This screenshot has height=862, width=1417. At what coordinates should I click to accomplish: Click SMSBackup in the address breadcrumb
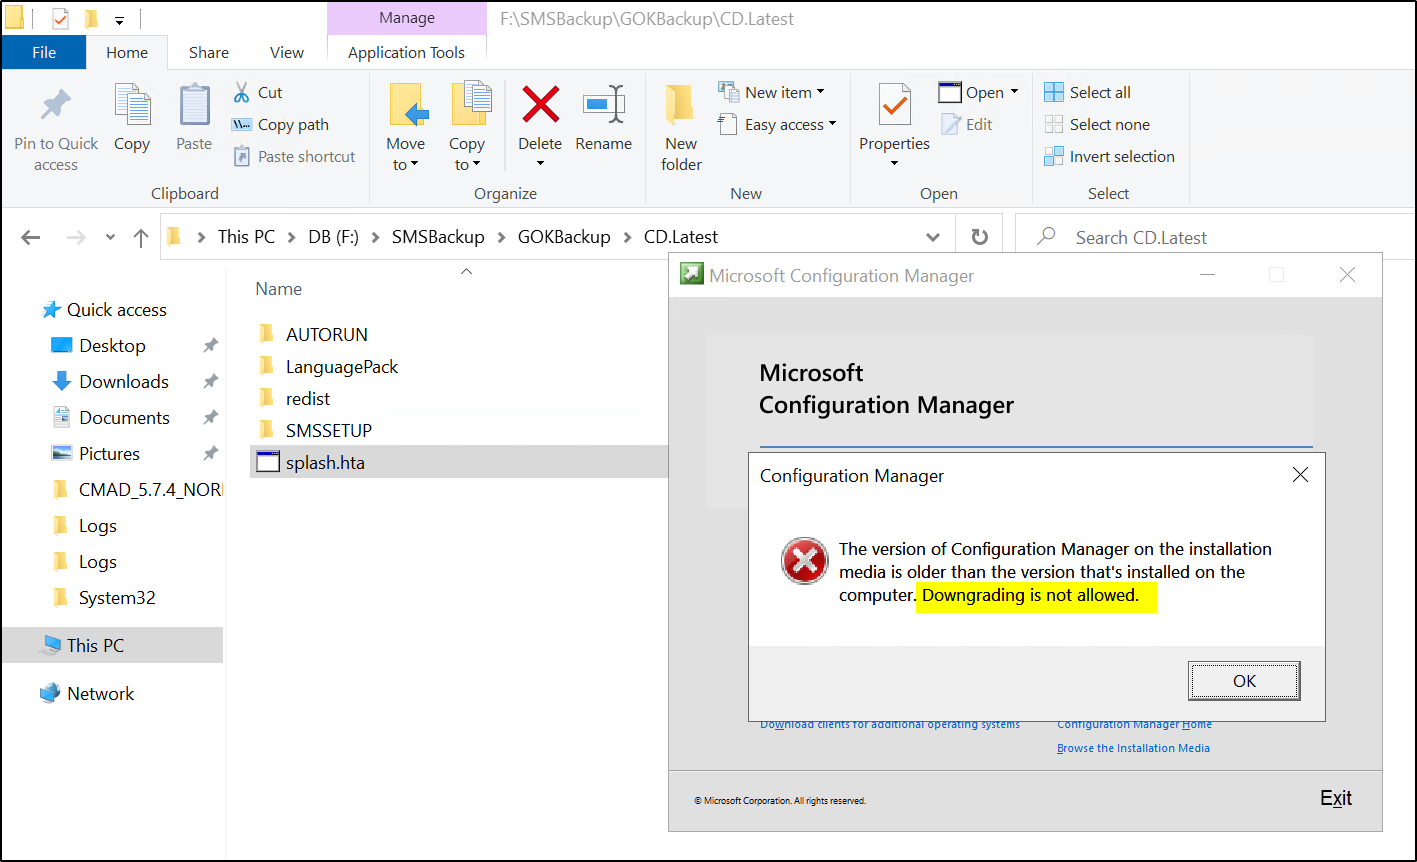[x=438, y=237]
